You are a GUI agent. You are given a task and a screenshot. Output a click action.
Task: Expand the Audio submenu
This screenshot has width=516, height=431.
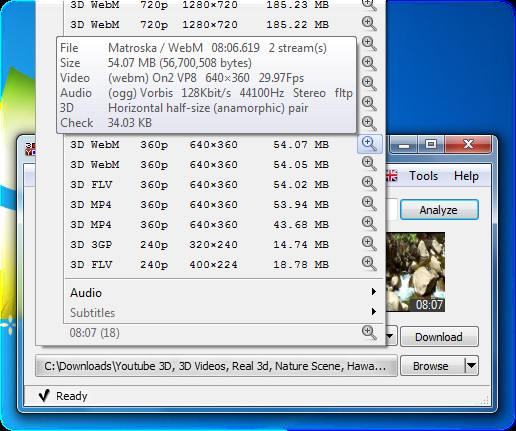pyautogui.click(x=223, y=293)
